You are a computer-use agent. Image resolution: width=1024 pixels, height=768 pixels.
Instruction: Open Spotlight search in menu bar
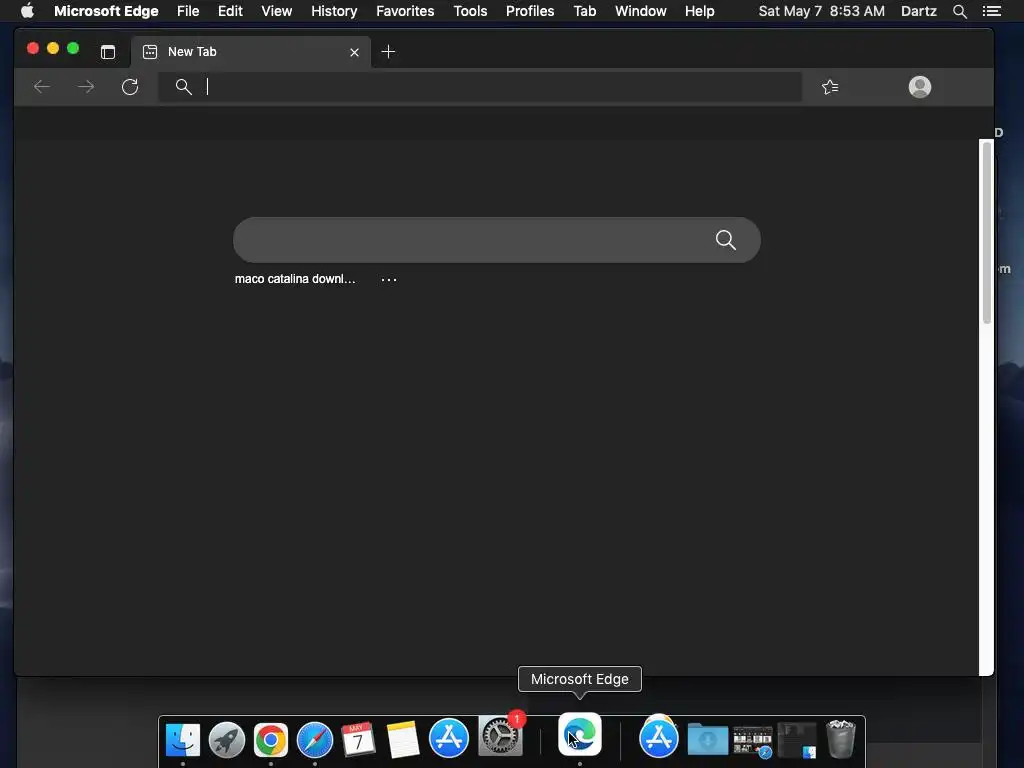coord(959,11)
